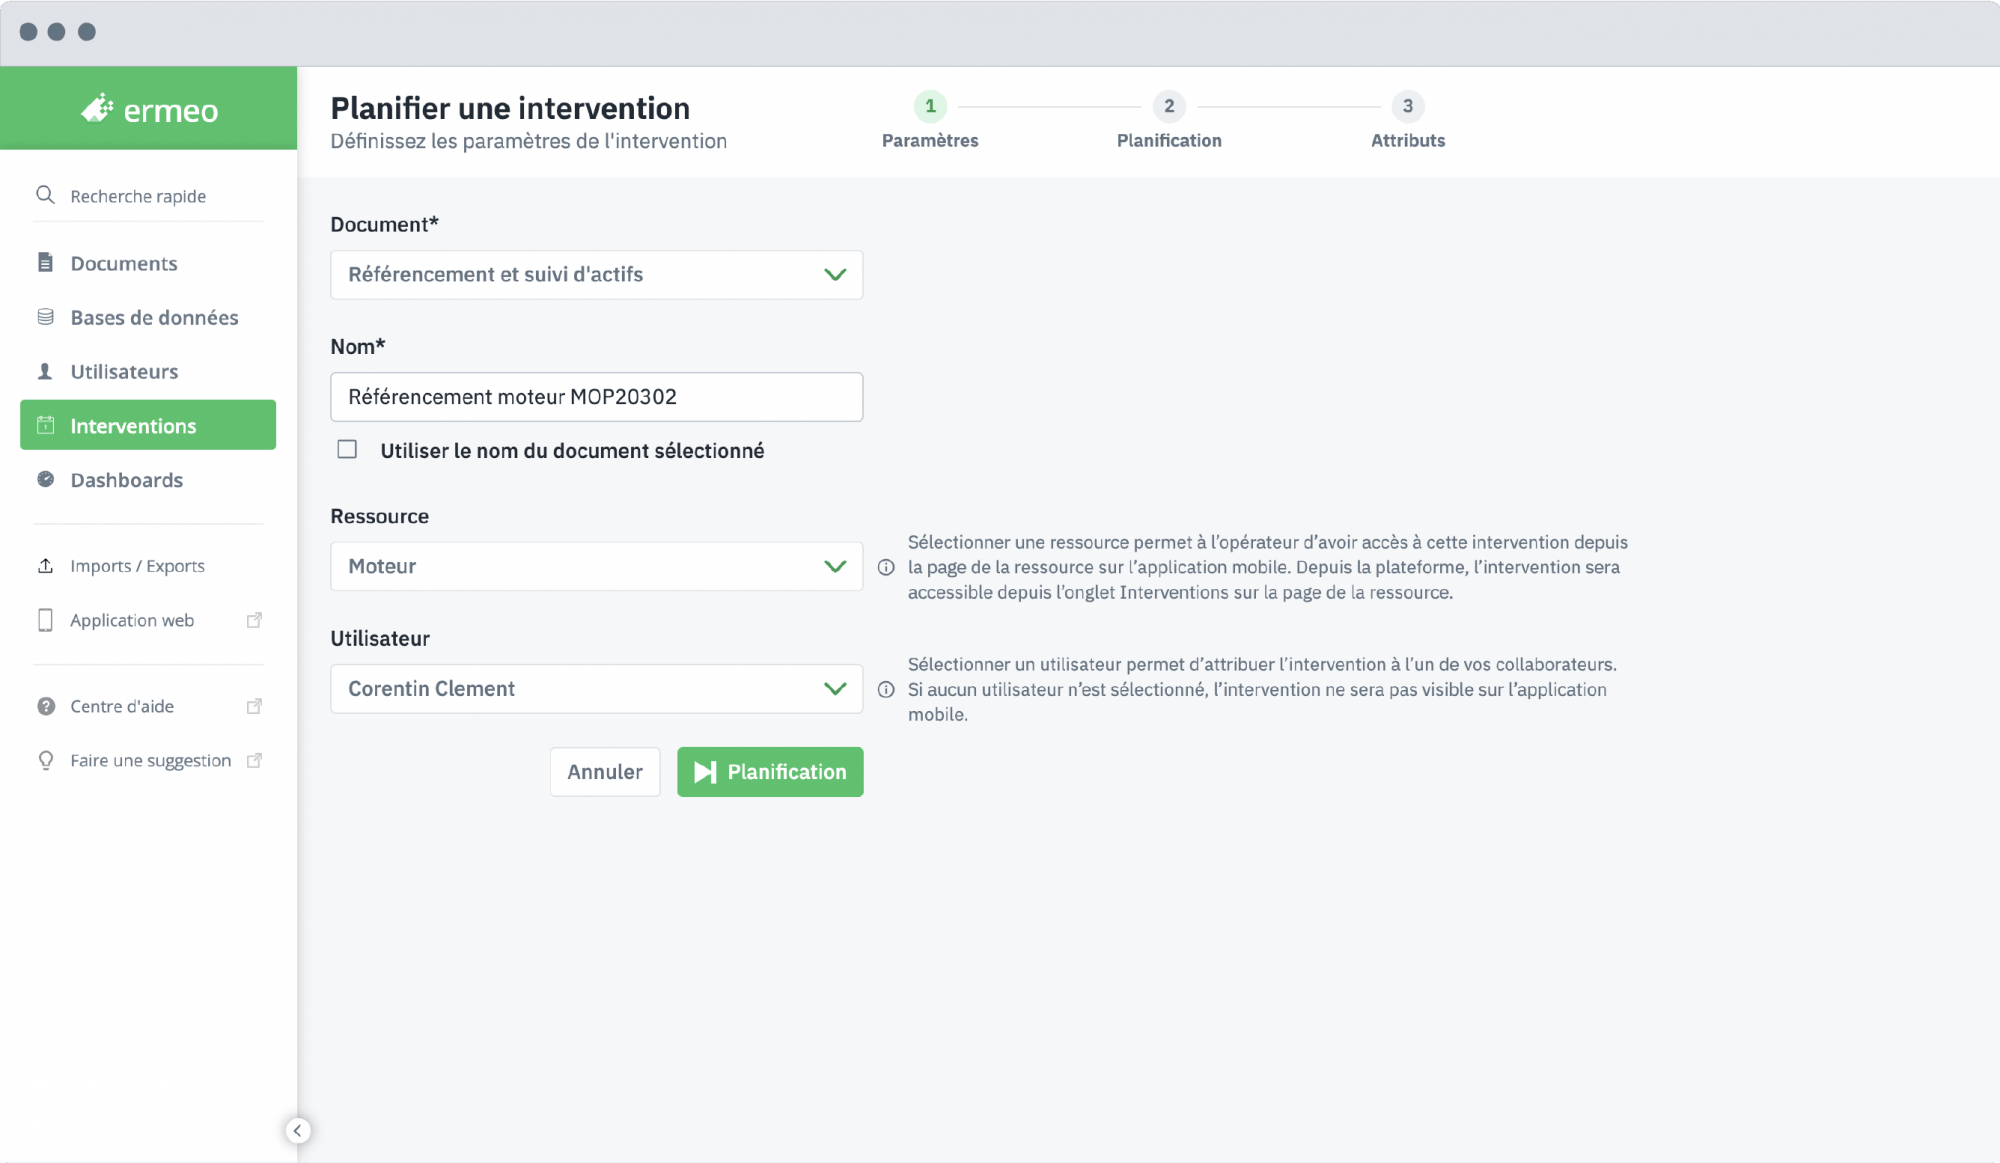
Task: Click the Centre d'aide external link icon
Action: (254, 706)
